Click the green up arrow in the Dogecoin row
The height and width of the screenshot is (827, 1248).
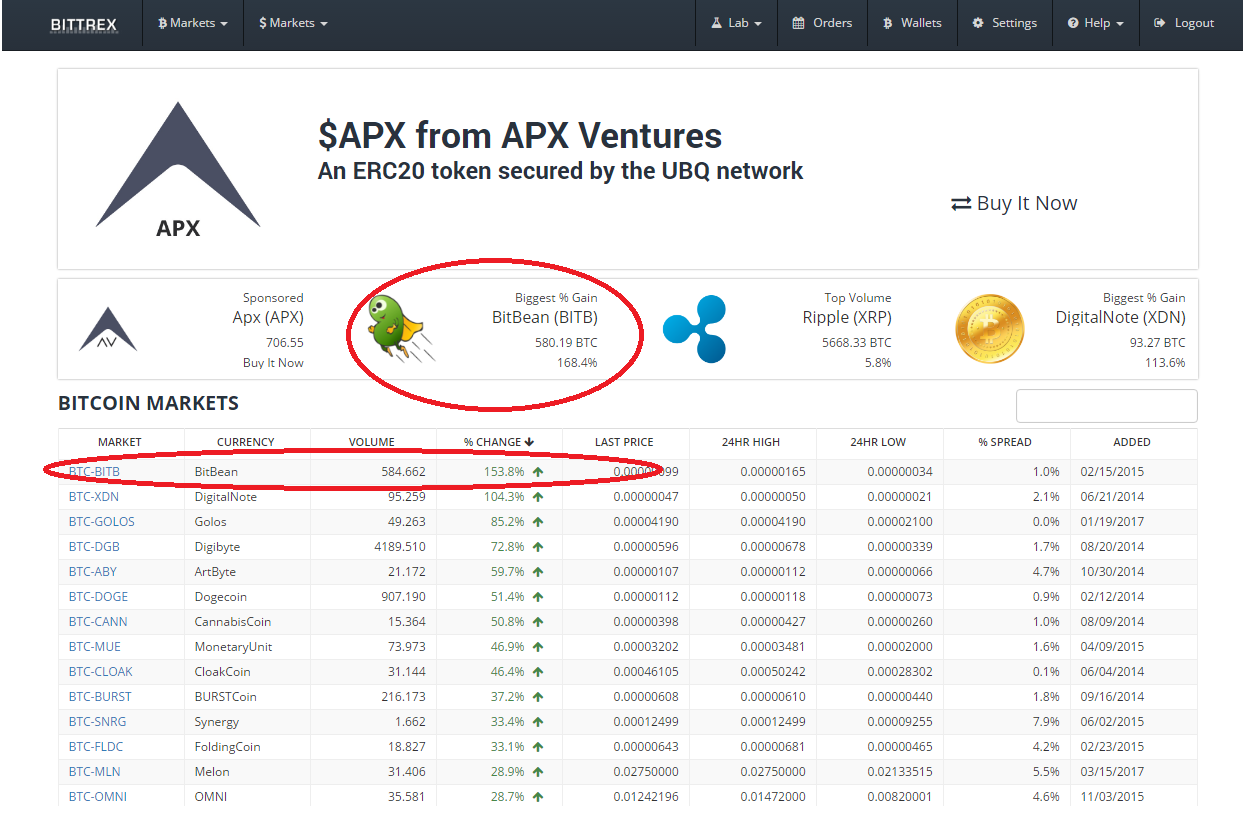pyautogui.click(x=538, y=596)
